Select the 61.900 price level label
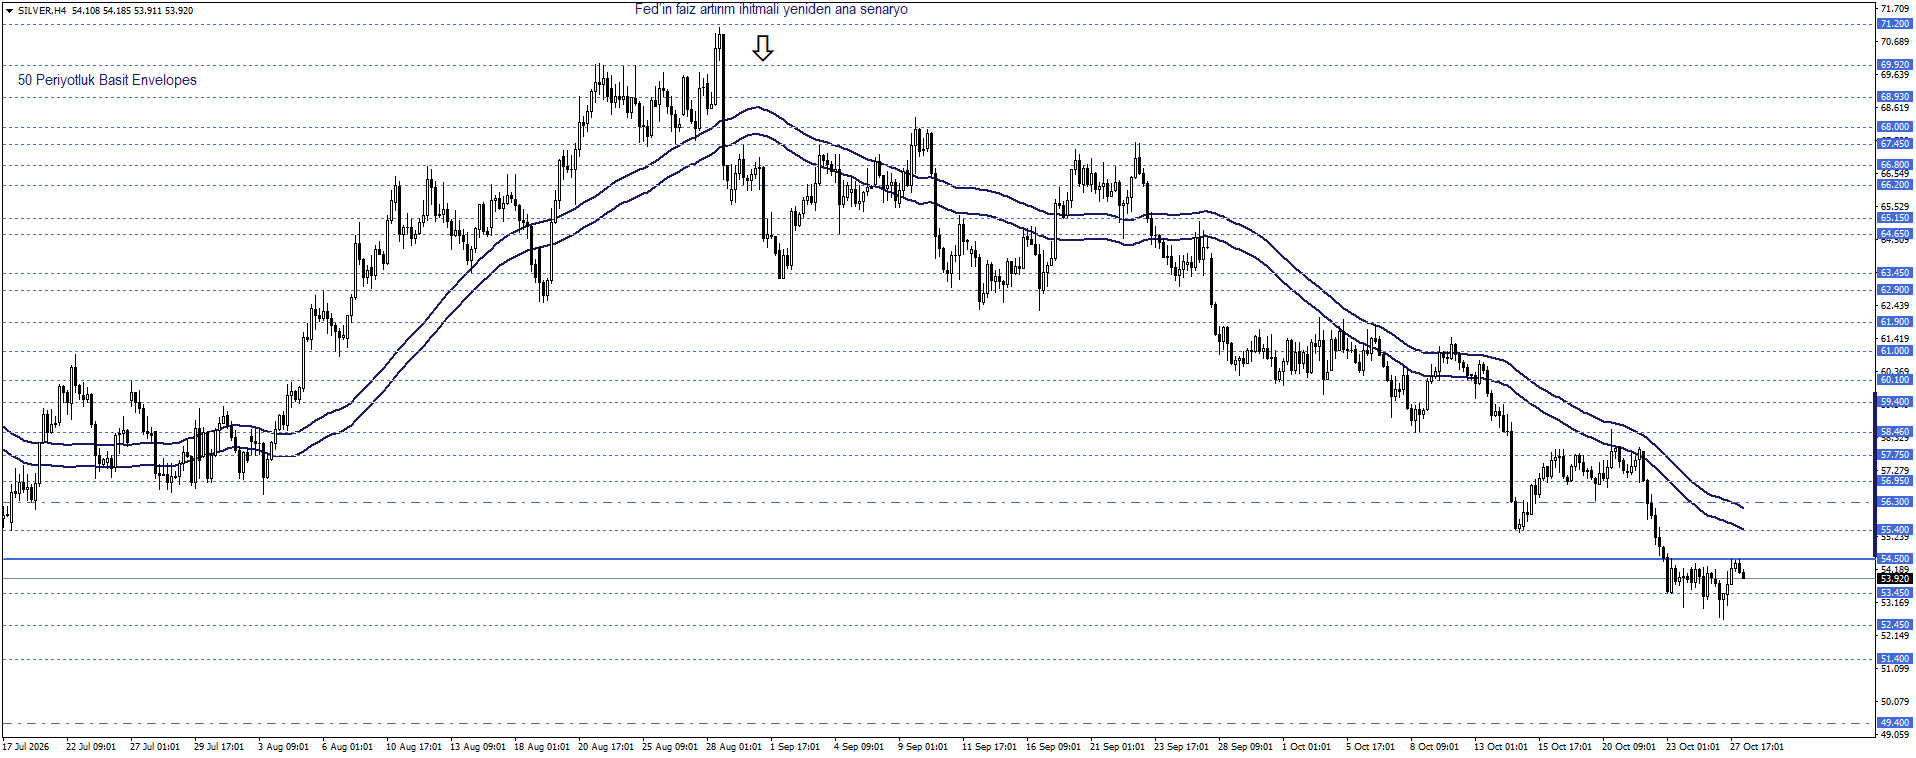This screenshot has width=1916, height=758. [1894, 322]
